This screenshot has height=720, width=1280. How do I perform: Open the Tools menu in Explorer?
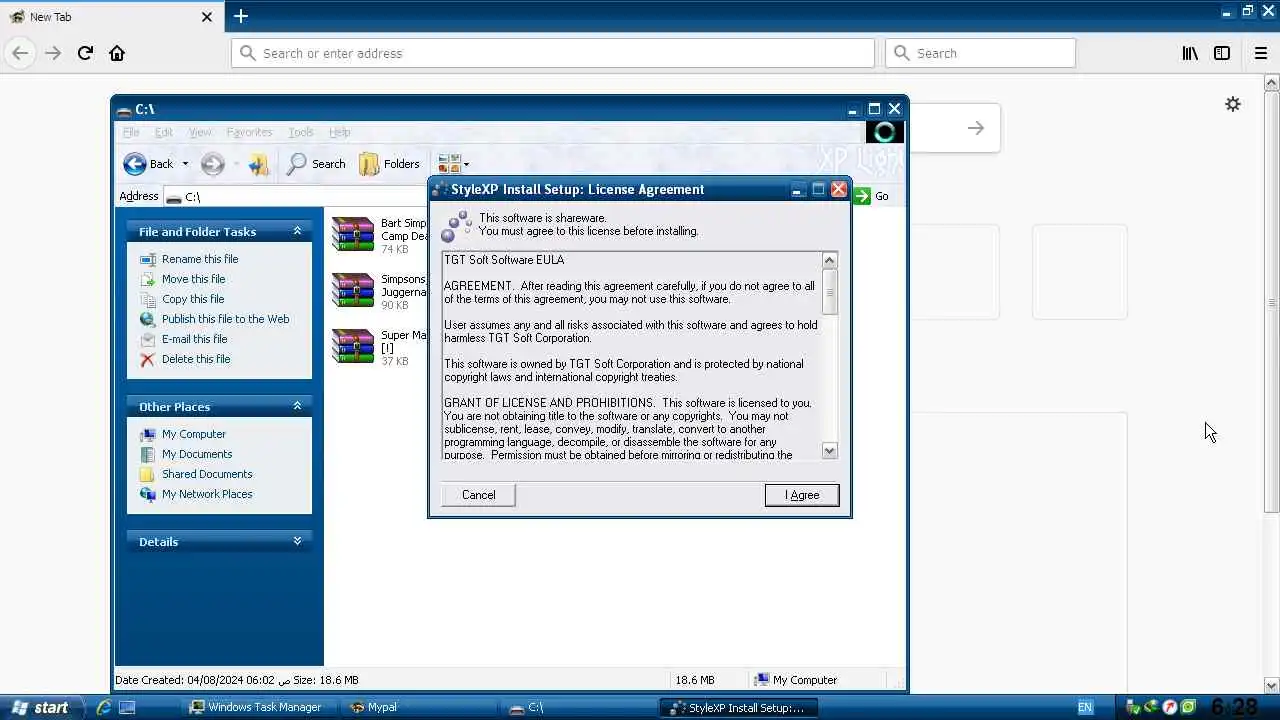301,132
